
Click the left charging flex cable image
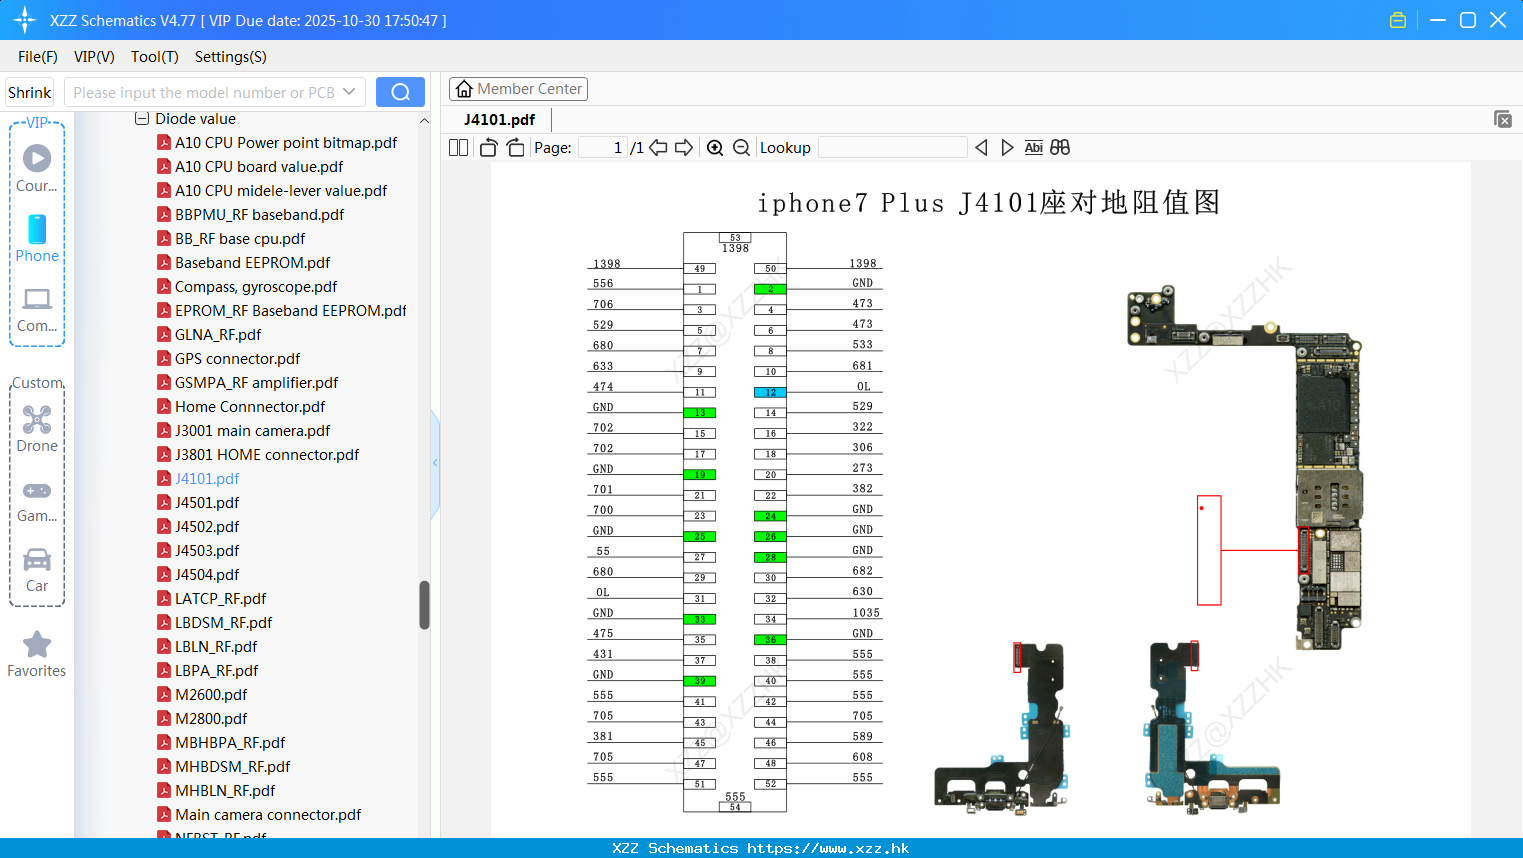[1002, 727]
